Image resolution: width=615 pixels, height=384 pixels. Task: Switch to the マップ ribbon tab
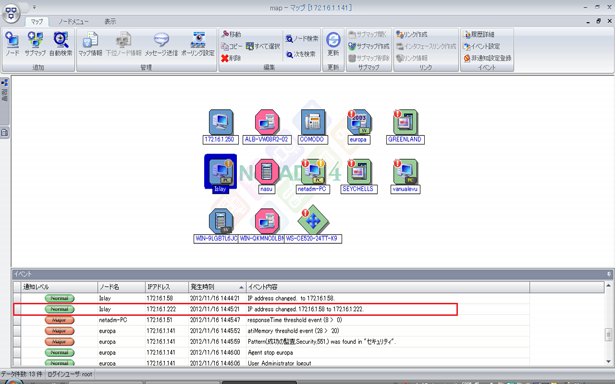(37, 22)
